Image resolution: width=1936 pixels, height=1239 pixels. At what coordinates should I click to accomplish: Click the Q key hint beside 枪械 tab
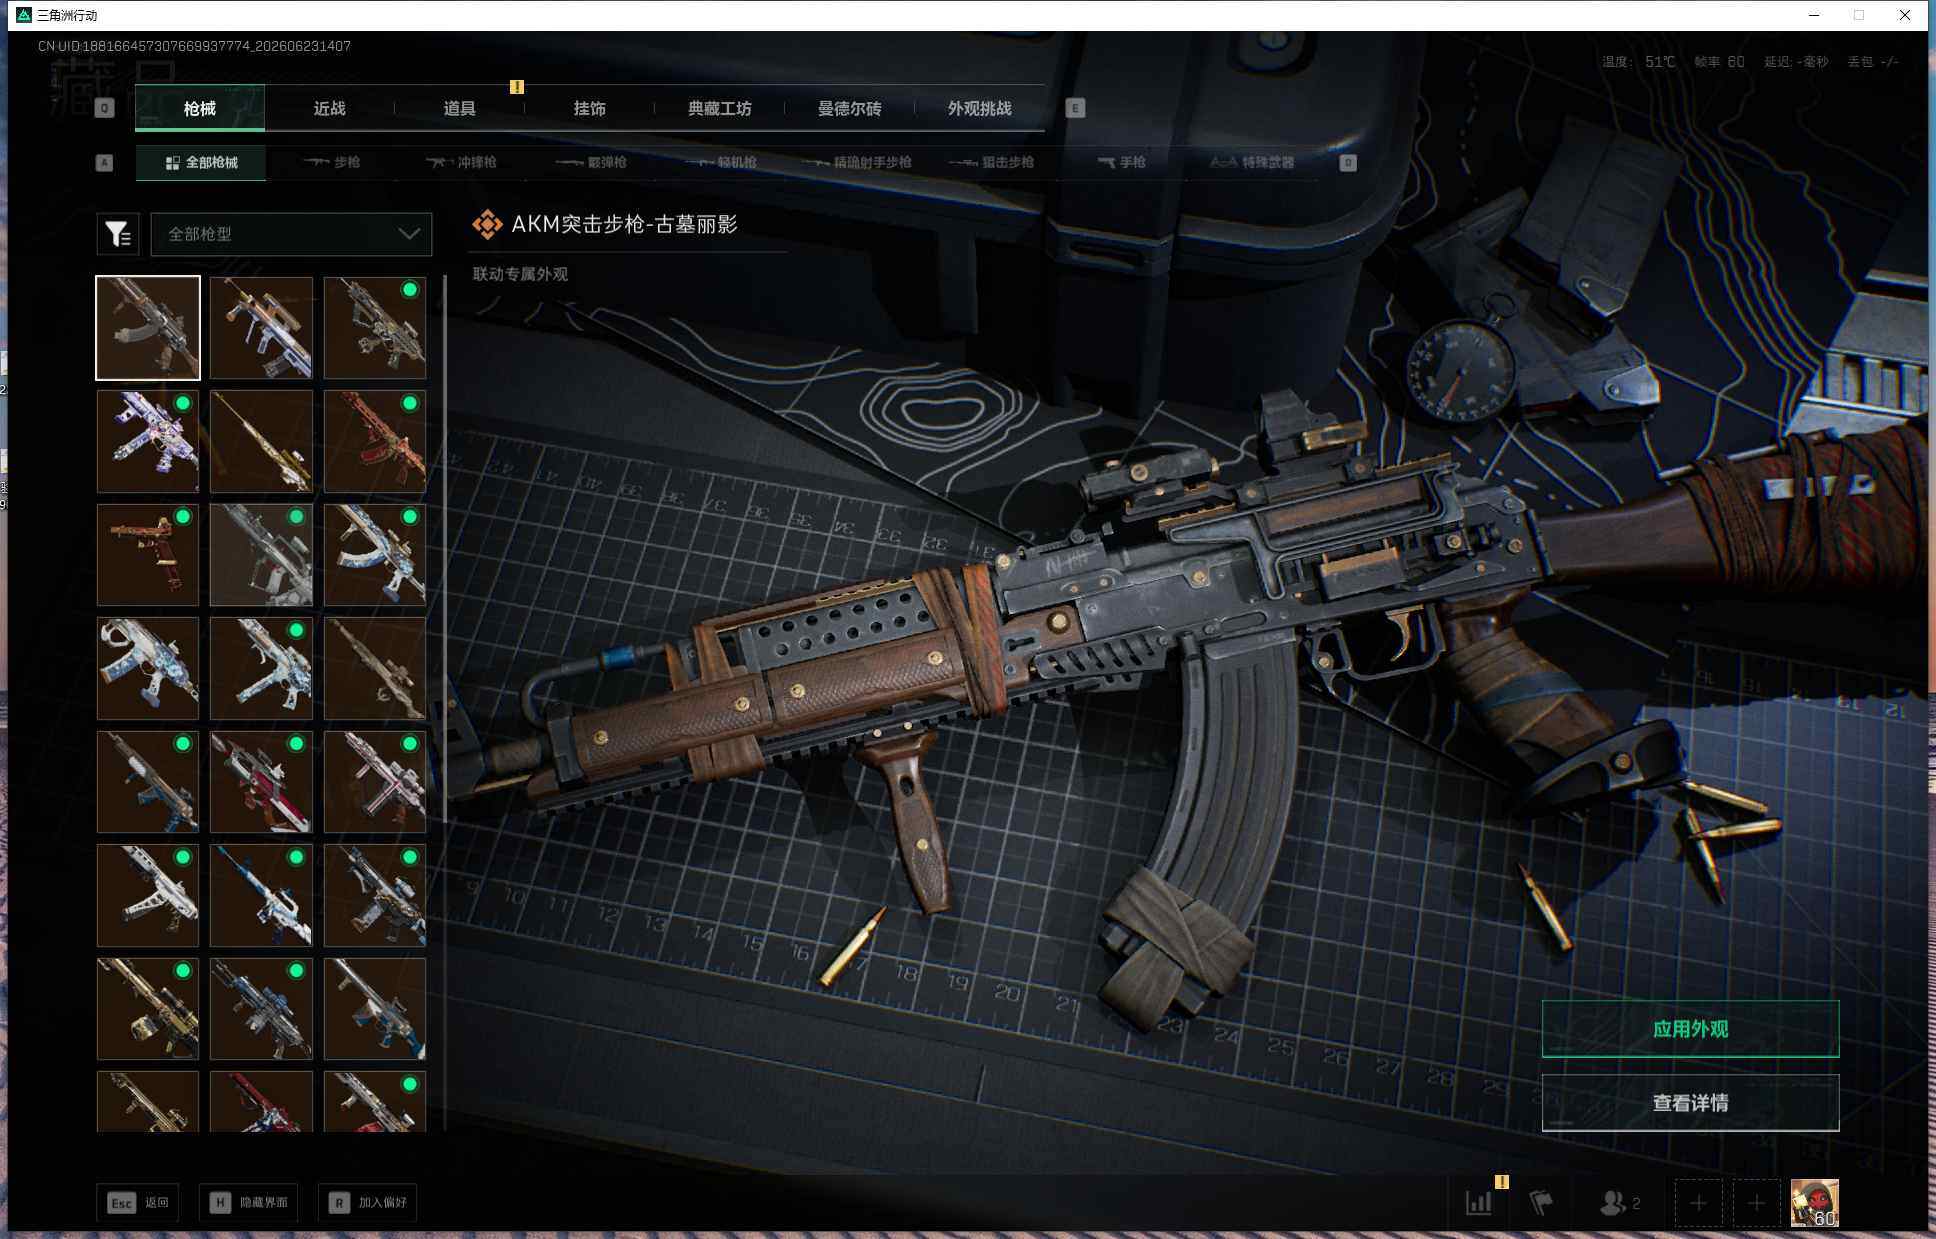coord(105,108)
